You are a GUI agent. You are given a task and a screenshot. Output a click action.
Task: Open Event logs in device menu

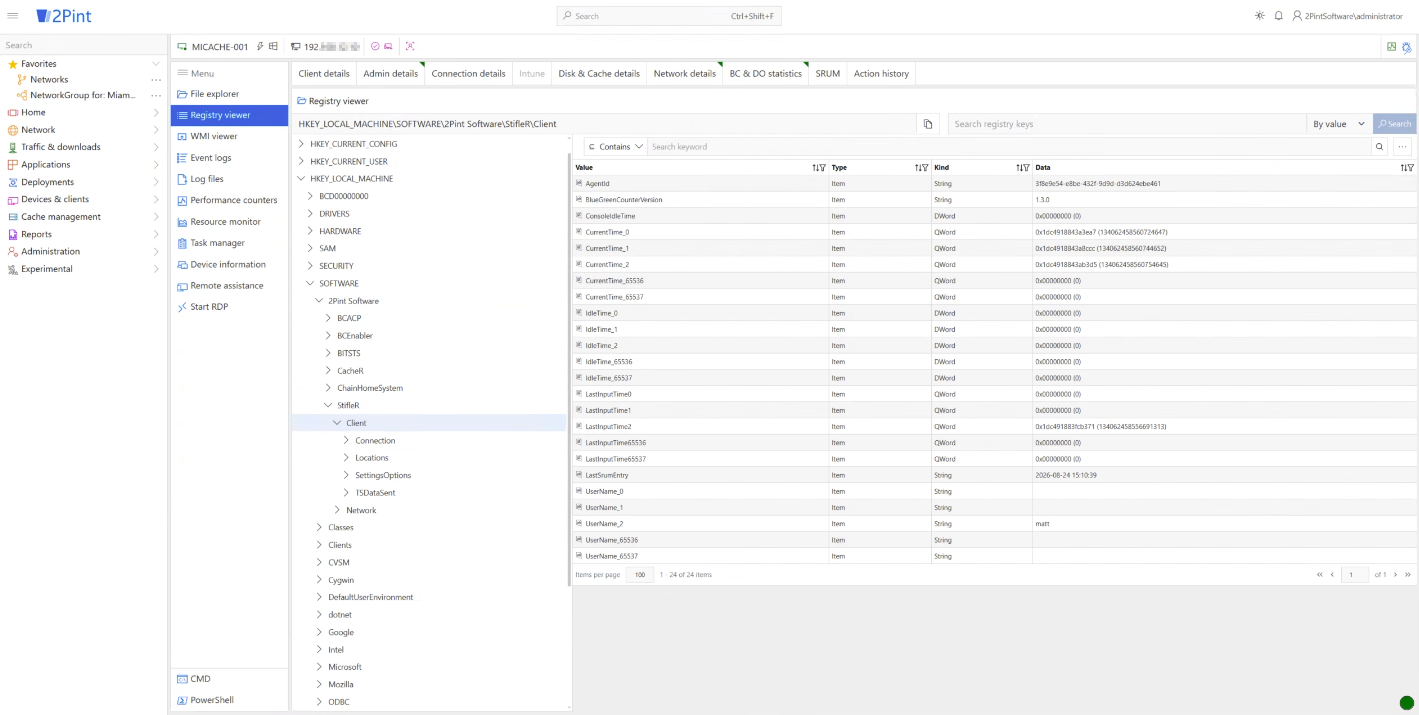pyautogui.click(x=229, y=158)
